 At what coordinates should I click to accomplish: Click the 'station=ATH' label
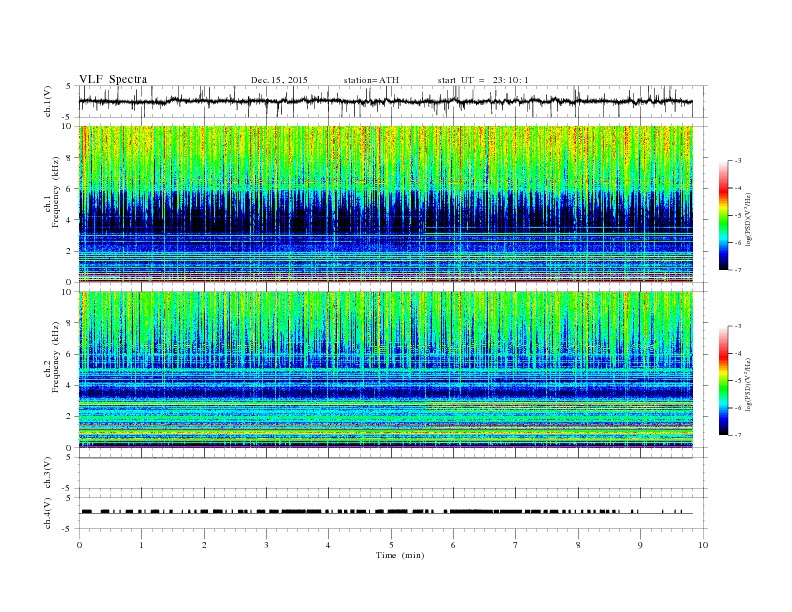point(371,80)
